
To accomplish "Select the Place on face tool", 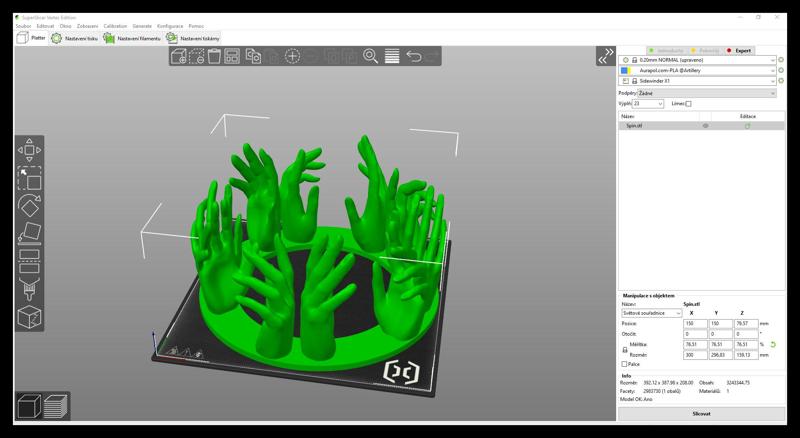I will 29,233.
